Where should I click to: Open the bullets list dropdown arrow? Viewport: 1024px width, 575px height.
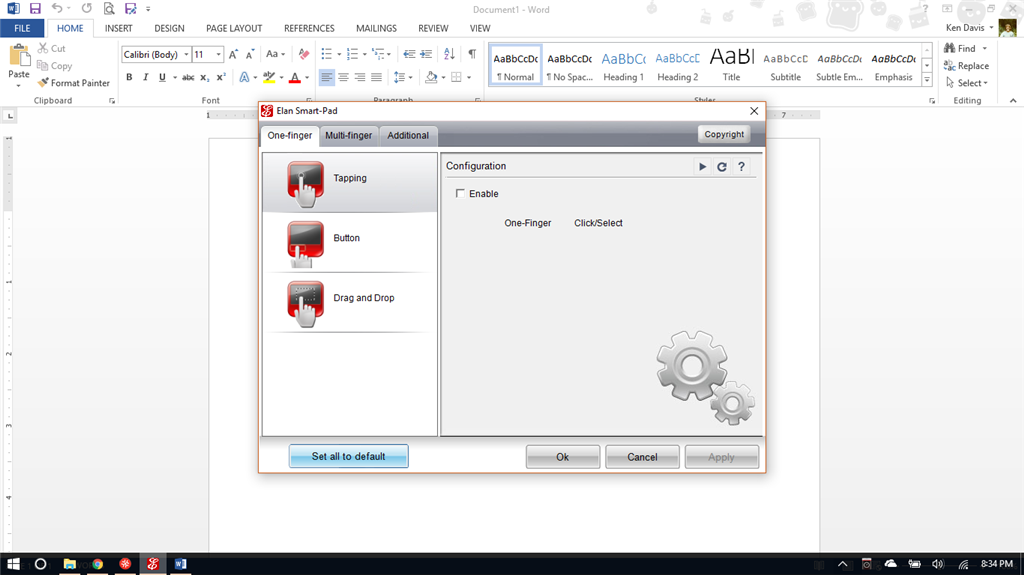[x=339, y=54]
